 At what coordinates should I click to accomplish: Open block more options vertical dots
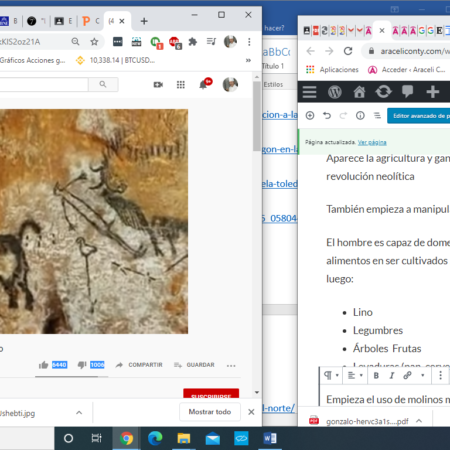[440, 375]
